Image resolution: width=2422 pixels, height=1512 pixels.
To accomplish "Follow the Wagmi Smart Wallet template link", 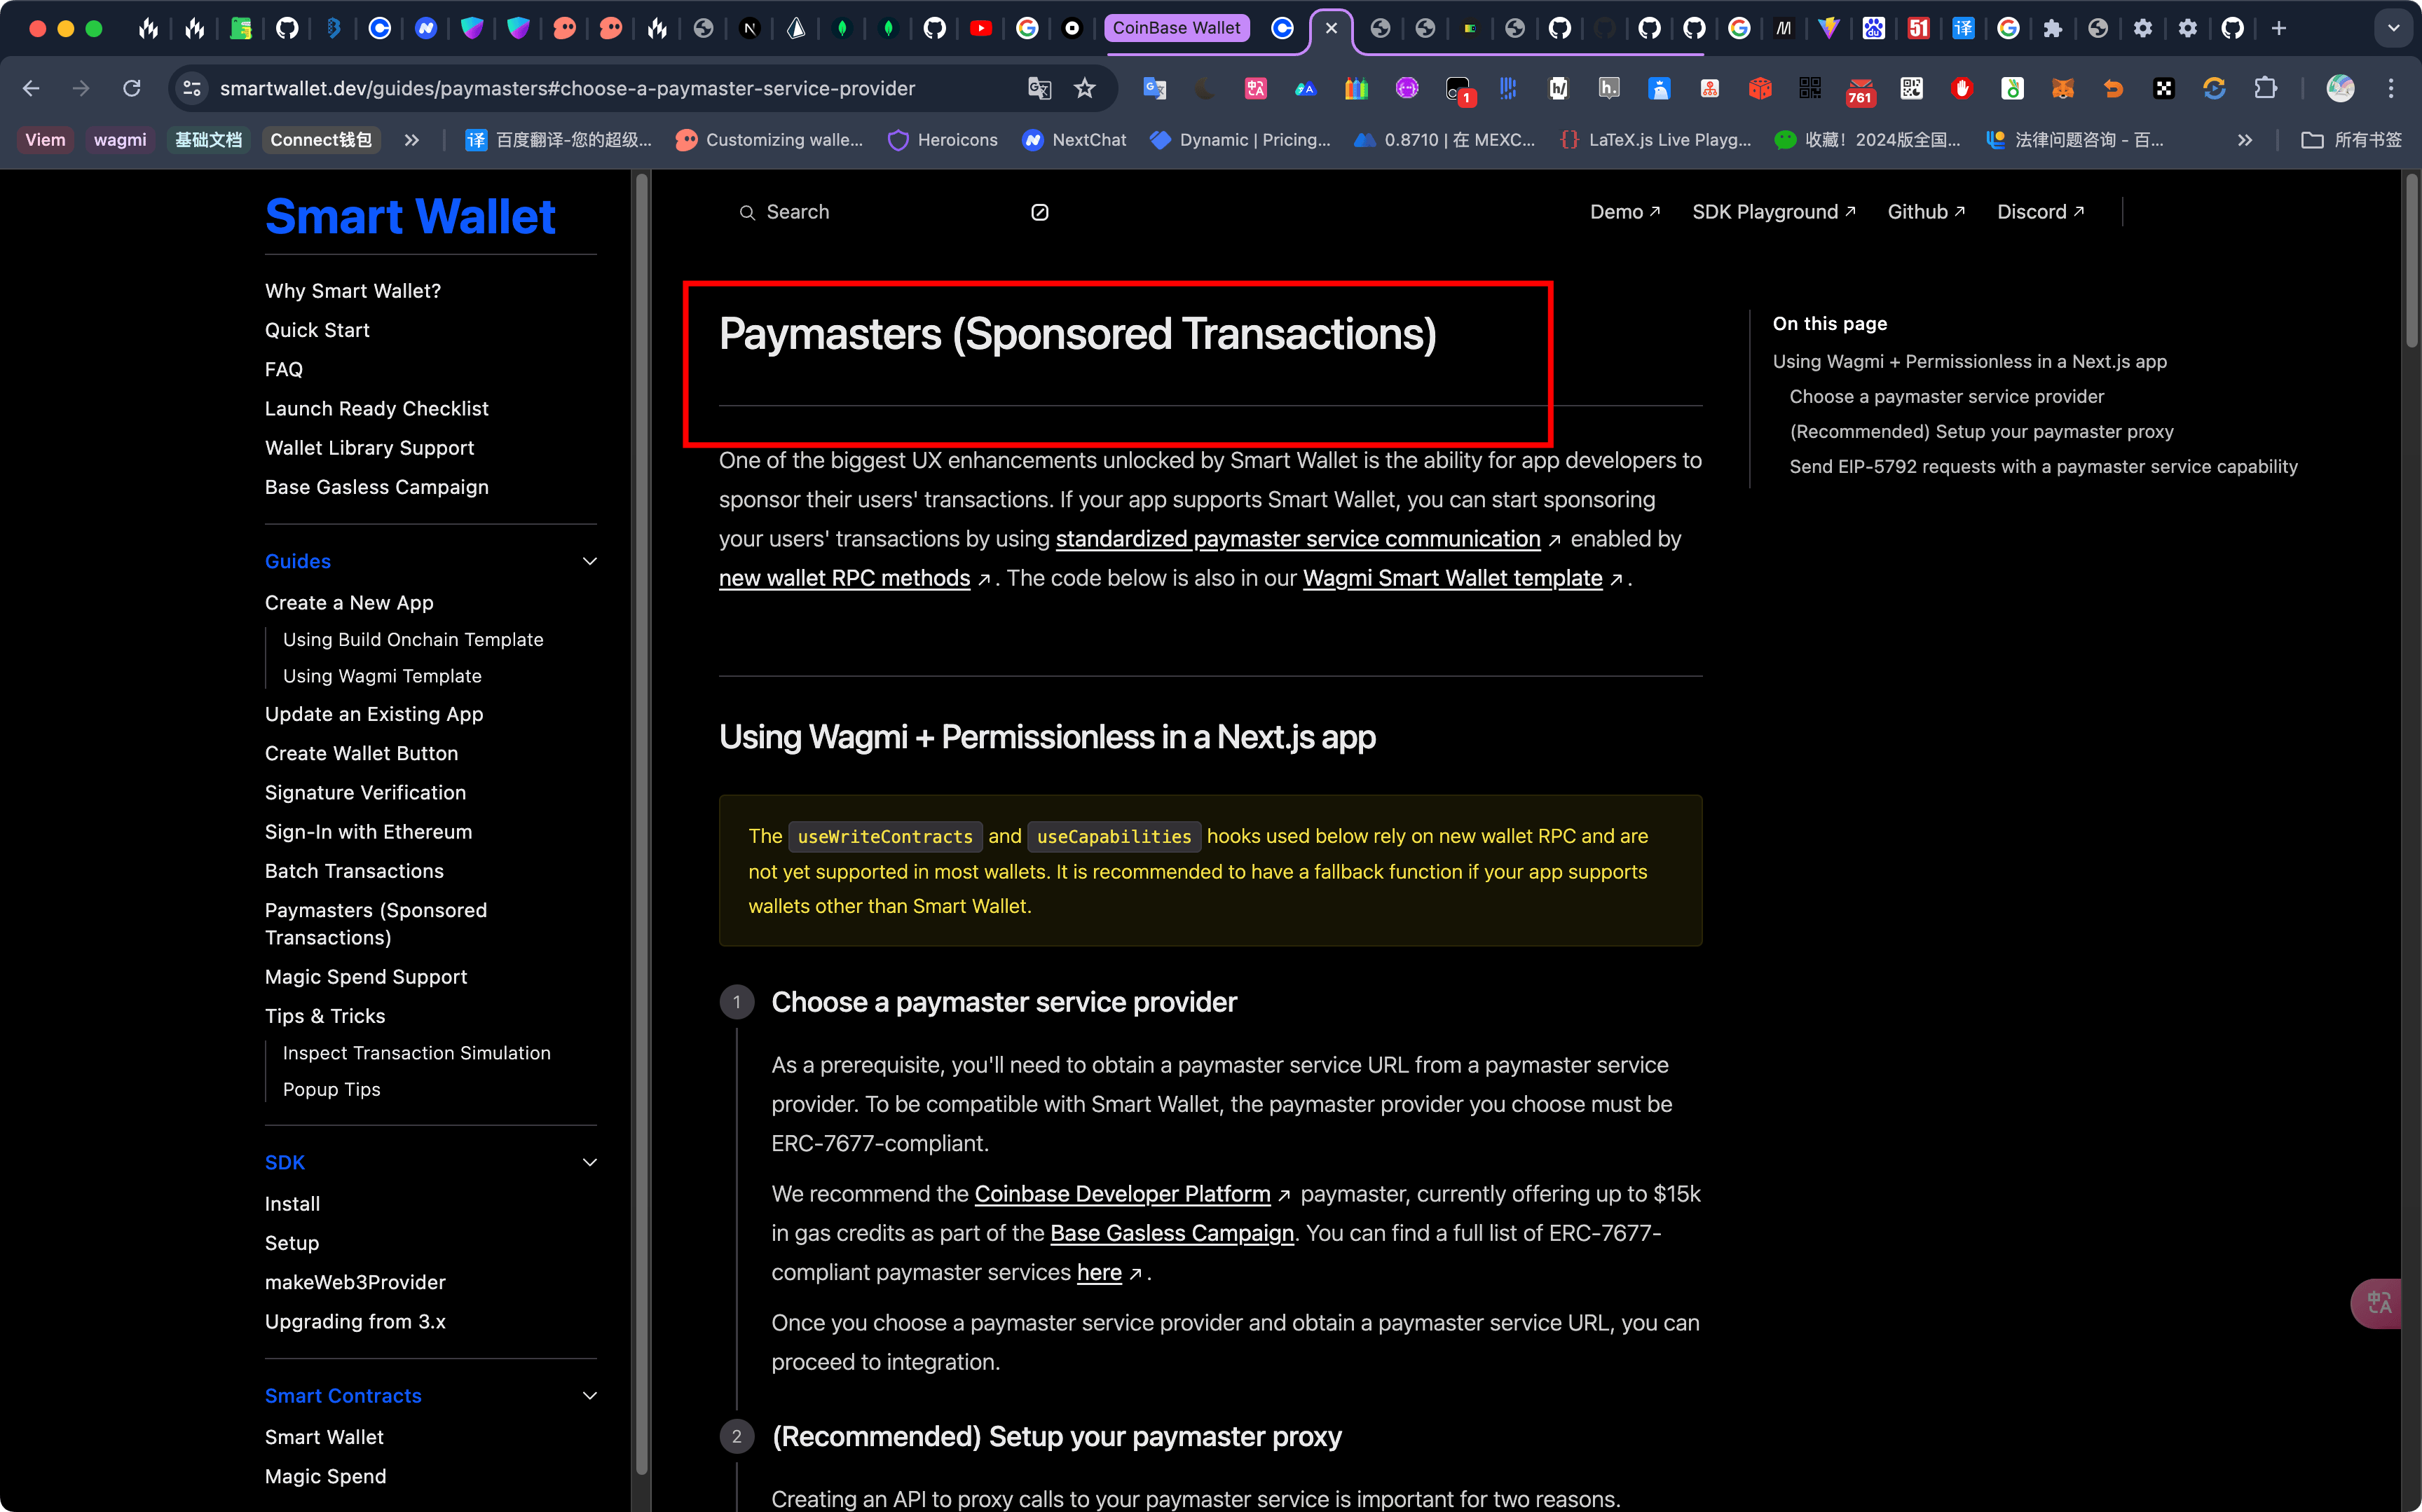I will (1452, 578).
